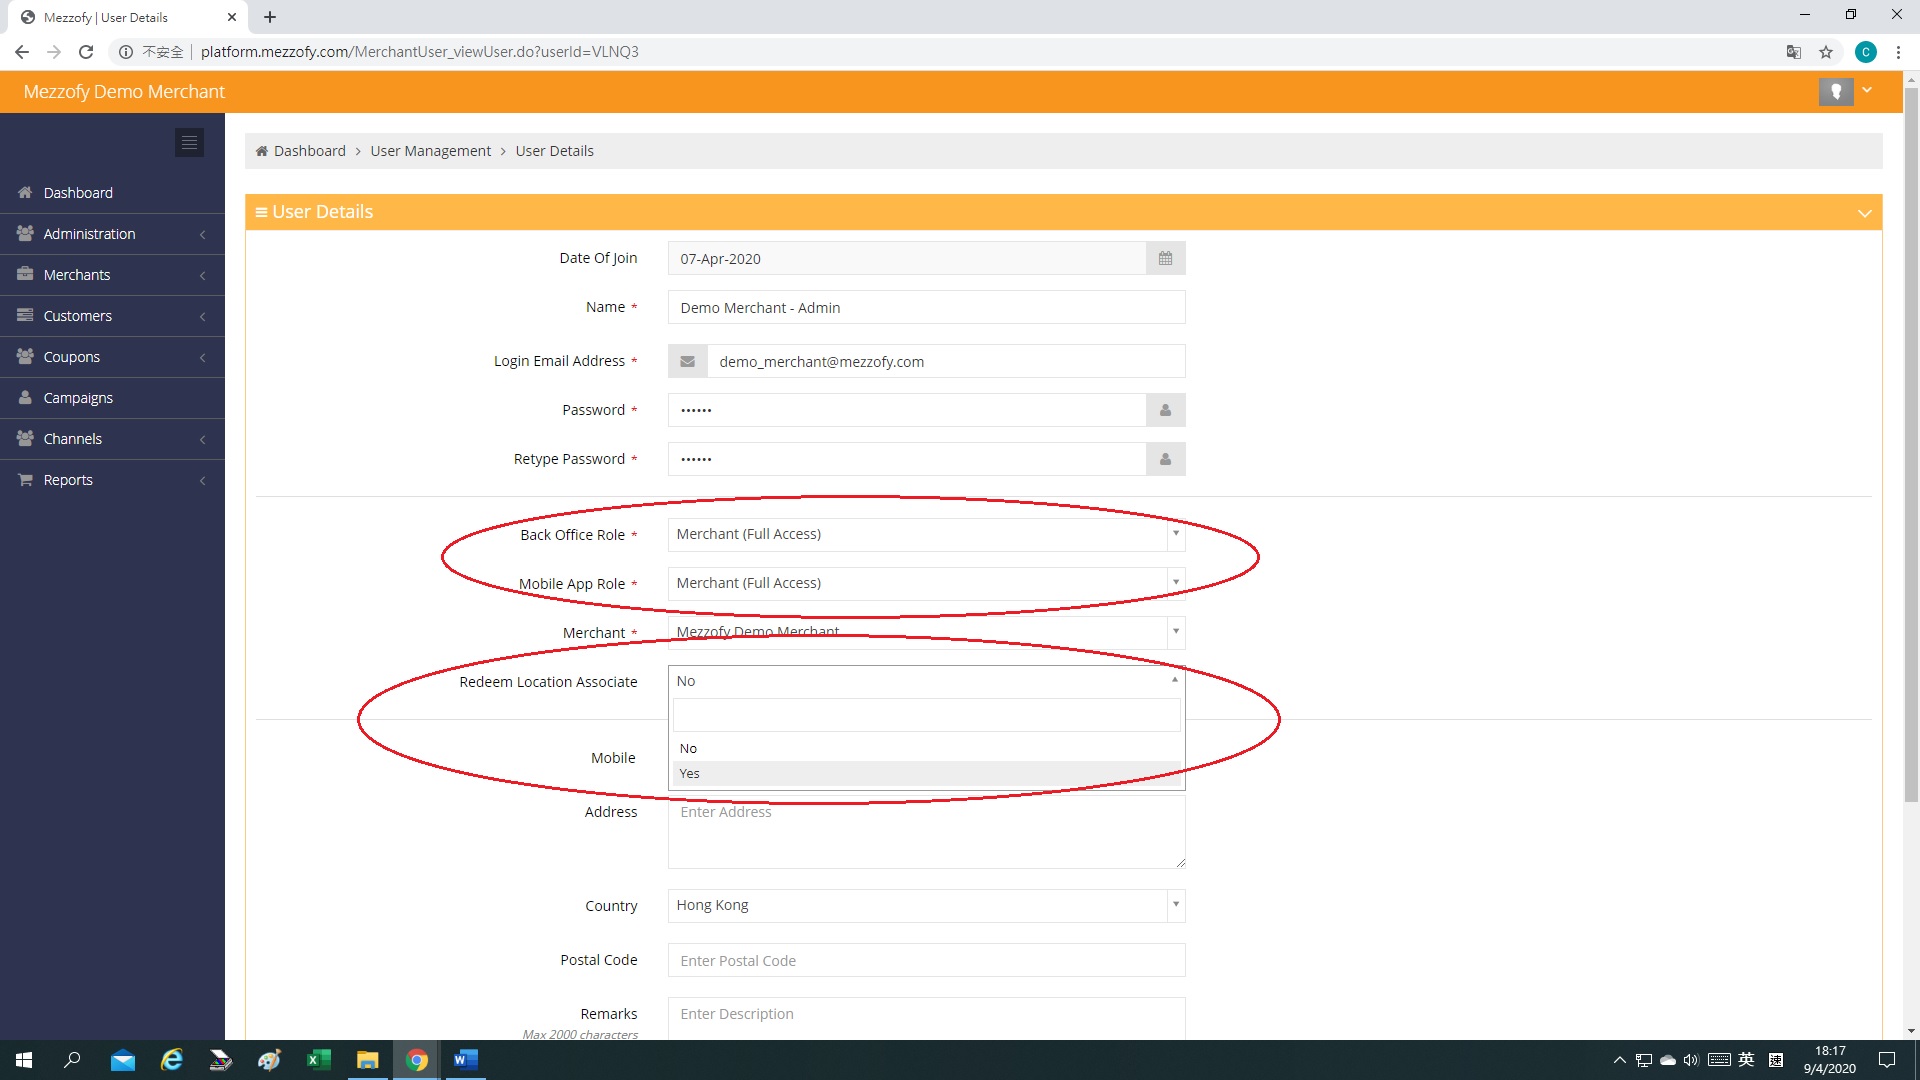
Task: Click the browser address bar URL
Action: coord(419,52)
